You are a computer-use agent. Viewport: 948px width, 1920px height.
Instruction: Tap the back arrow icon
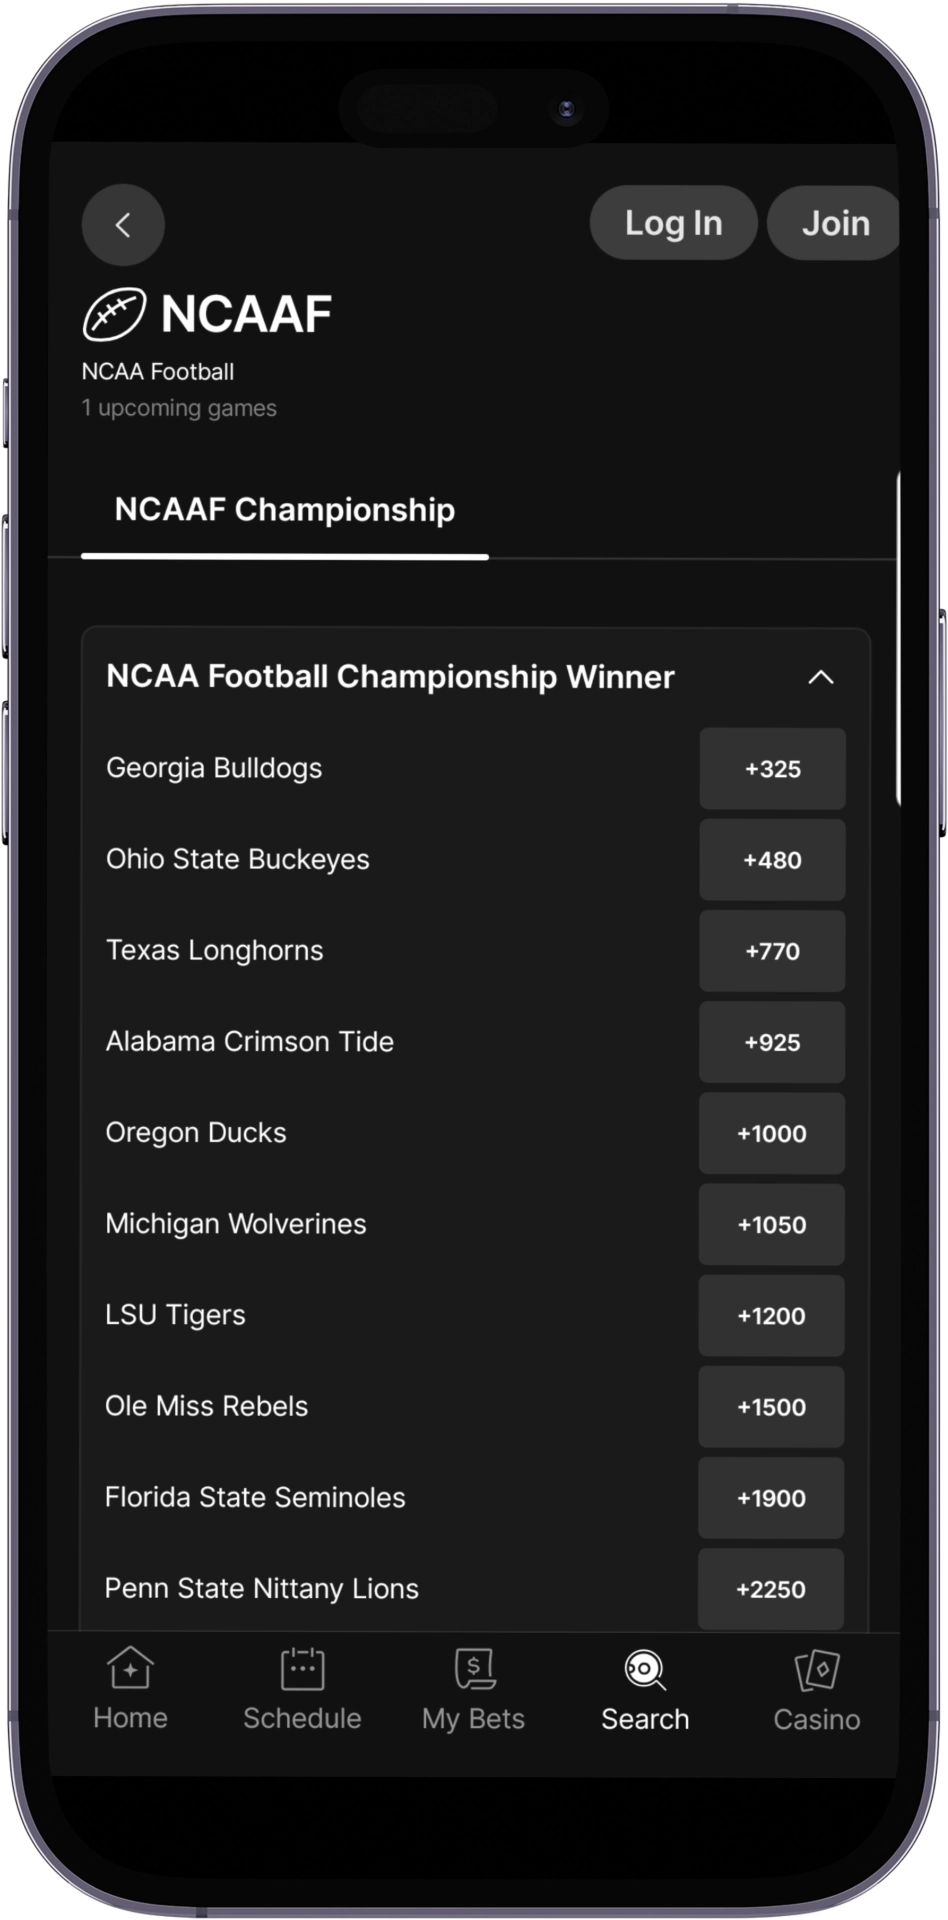(x=123, y=225)
